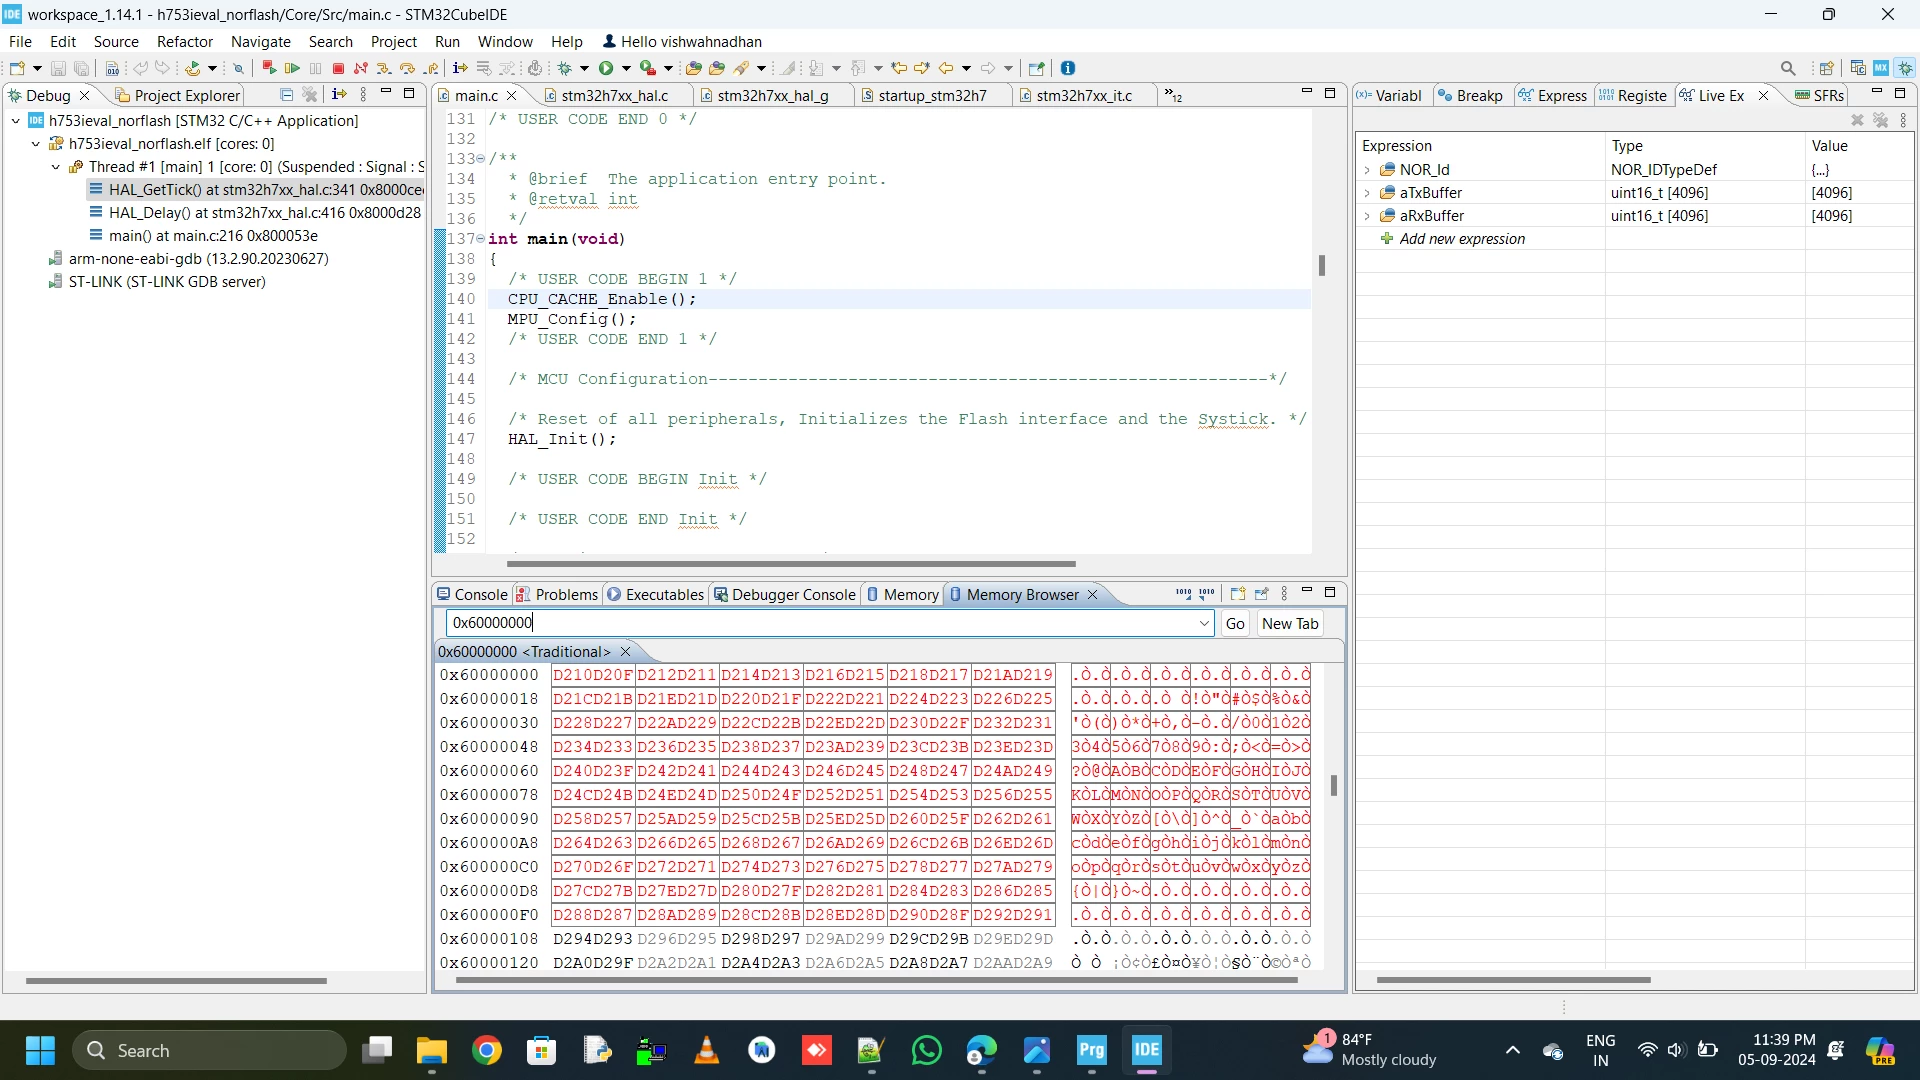Click the Step Over icon
Image resolution: width=1920 pixels, height=1080 pixels.
click(x=407, y=68)
